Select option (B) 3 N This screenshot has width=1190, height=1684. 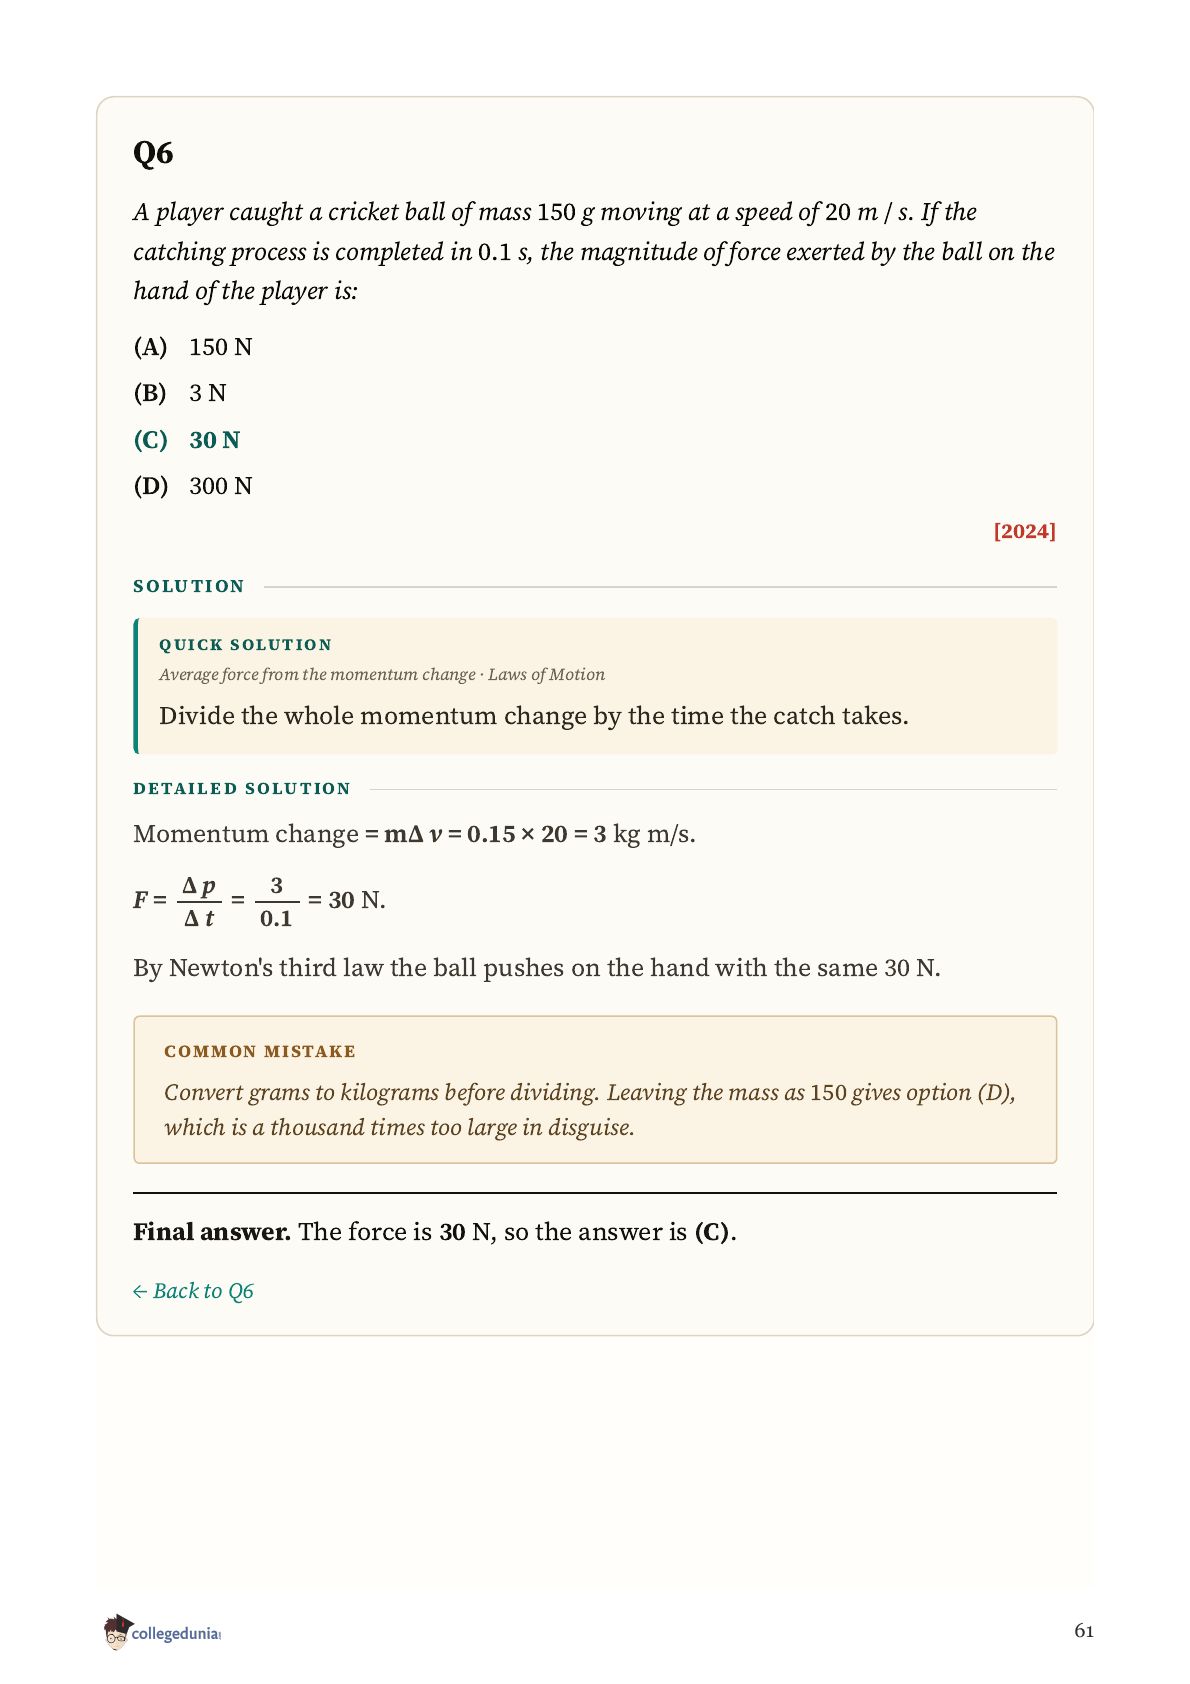point(180,393)
